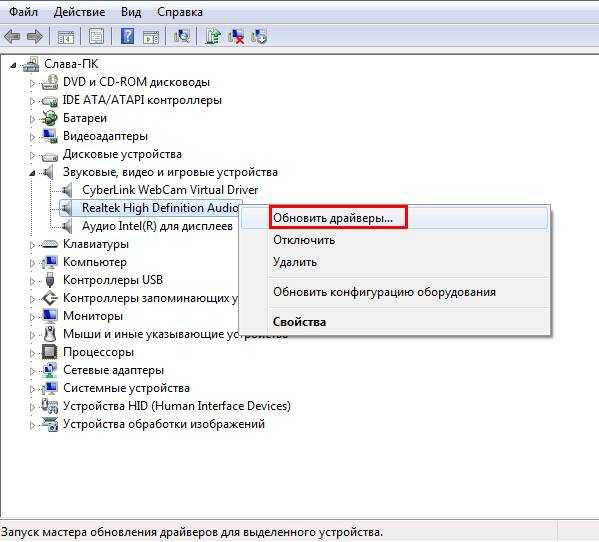Viewport: 599px width, 542px height.
Task: Click the Properties sheet toolbar icon
Action: 96,37
